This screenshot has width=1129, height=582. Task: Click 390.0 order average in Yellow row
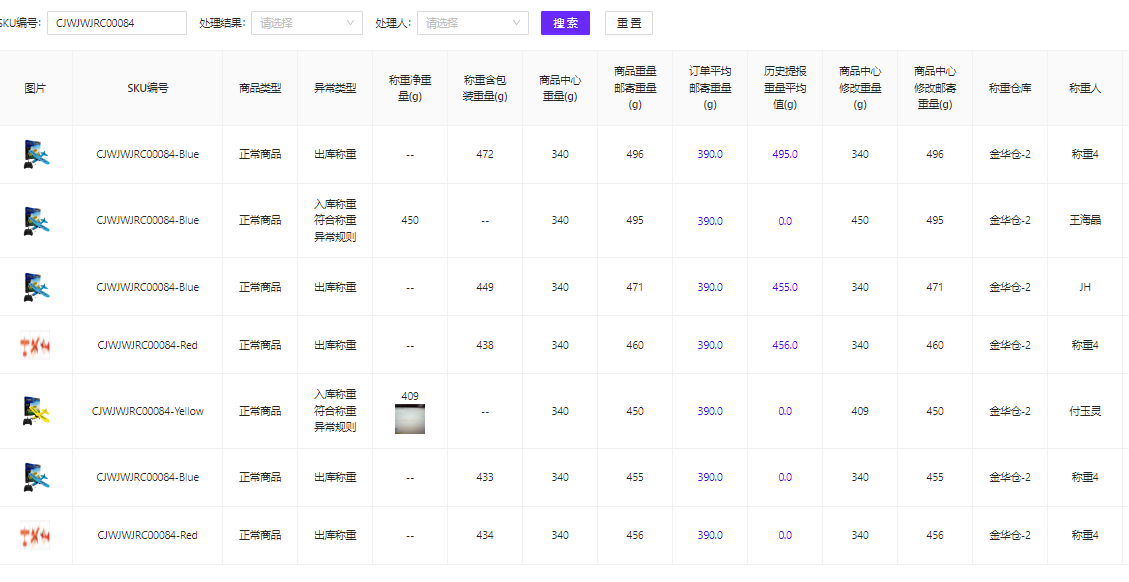pyautogui.click(x=710, y=411)
